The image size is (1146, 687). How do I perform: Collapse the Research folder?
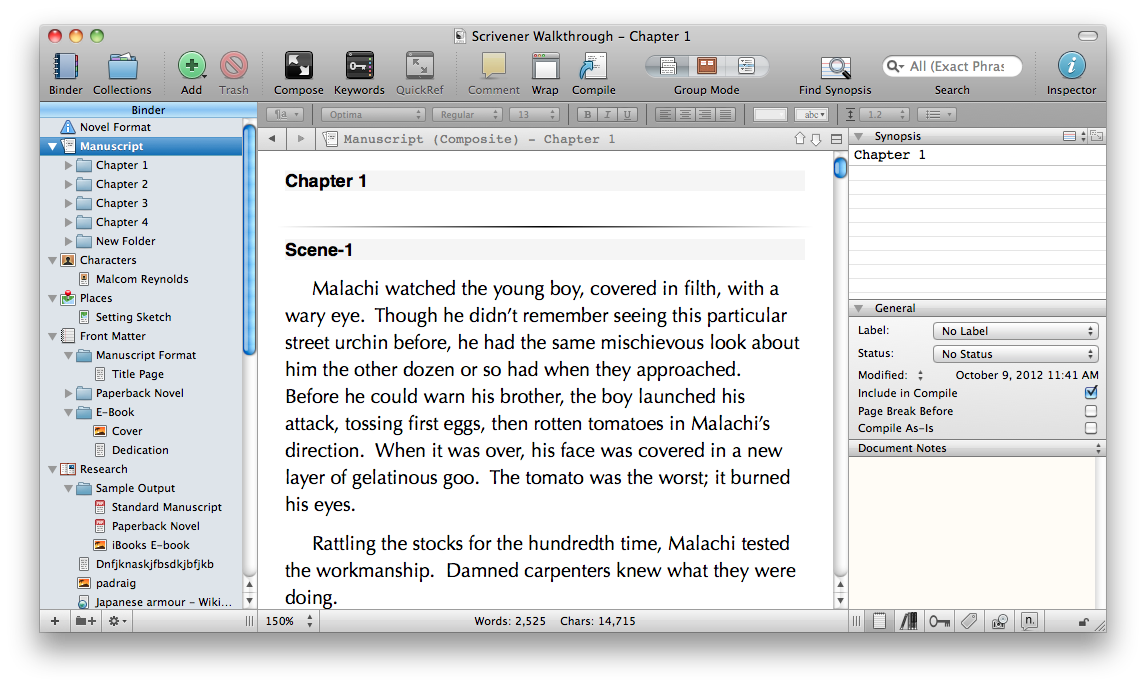[x=53, y=469]
